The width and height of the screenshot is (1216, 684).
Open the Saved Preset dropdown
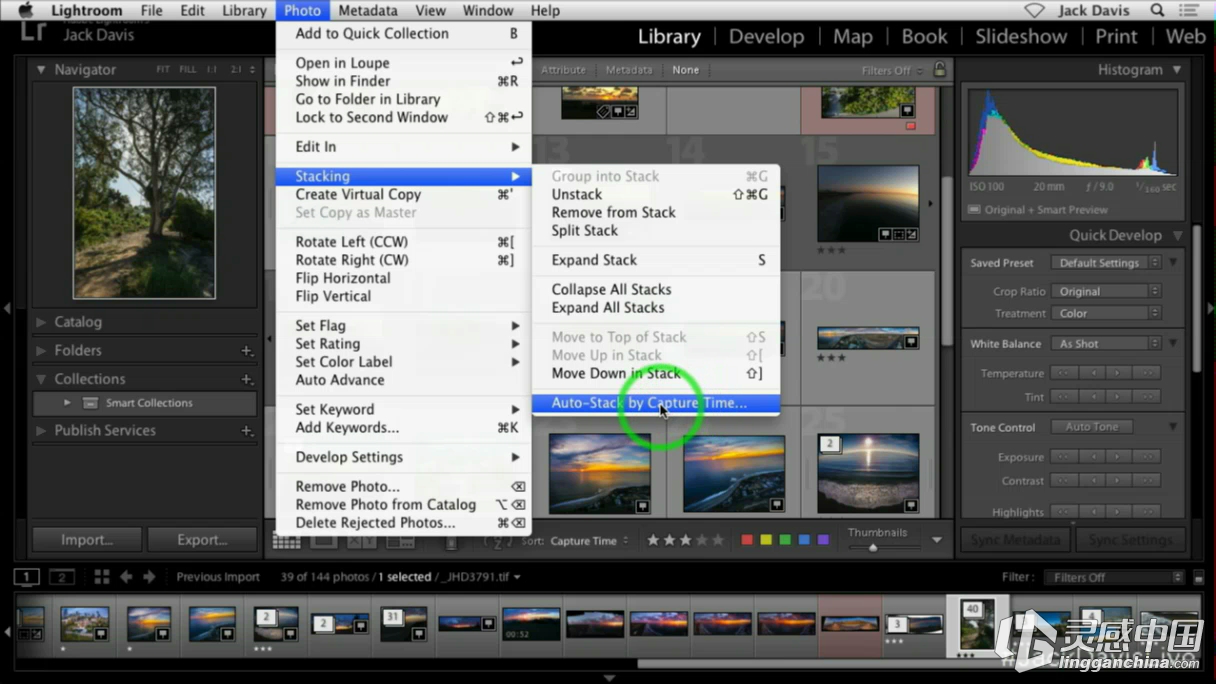point(1105,263)
